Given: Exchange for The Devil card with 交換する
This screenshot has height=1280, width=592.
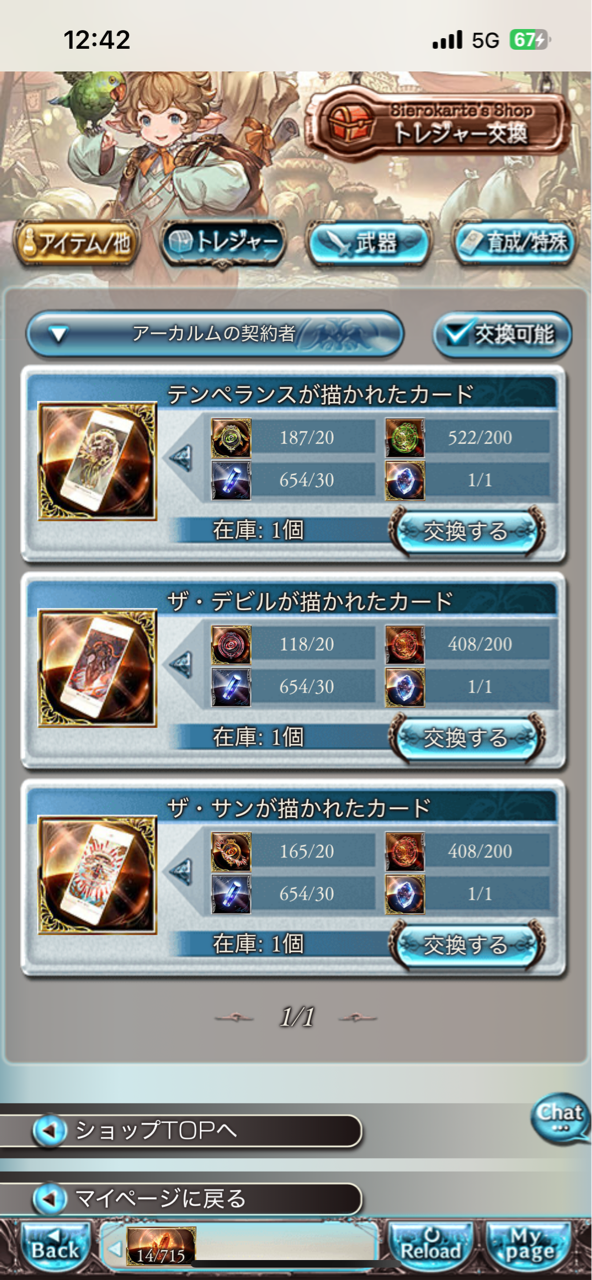Looking at the screenshot, I should pos(466,737).
